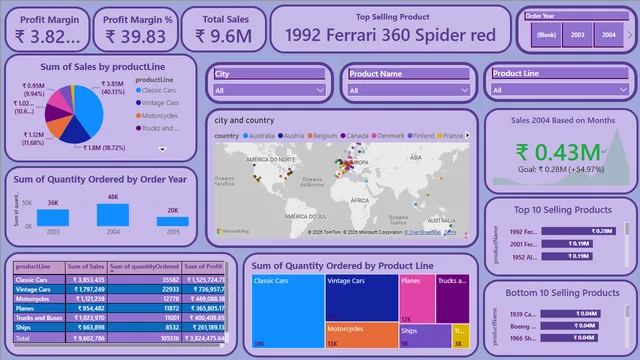Select the Australia country legend entry
Viewport: 640px width, 360px height.
tap(259, 136)
